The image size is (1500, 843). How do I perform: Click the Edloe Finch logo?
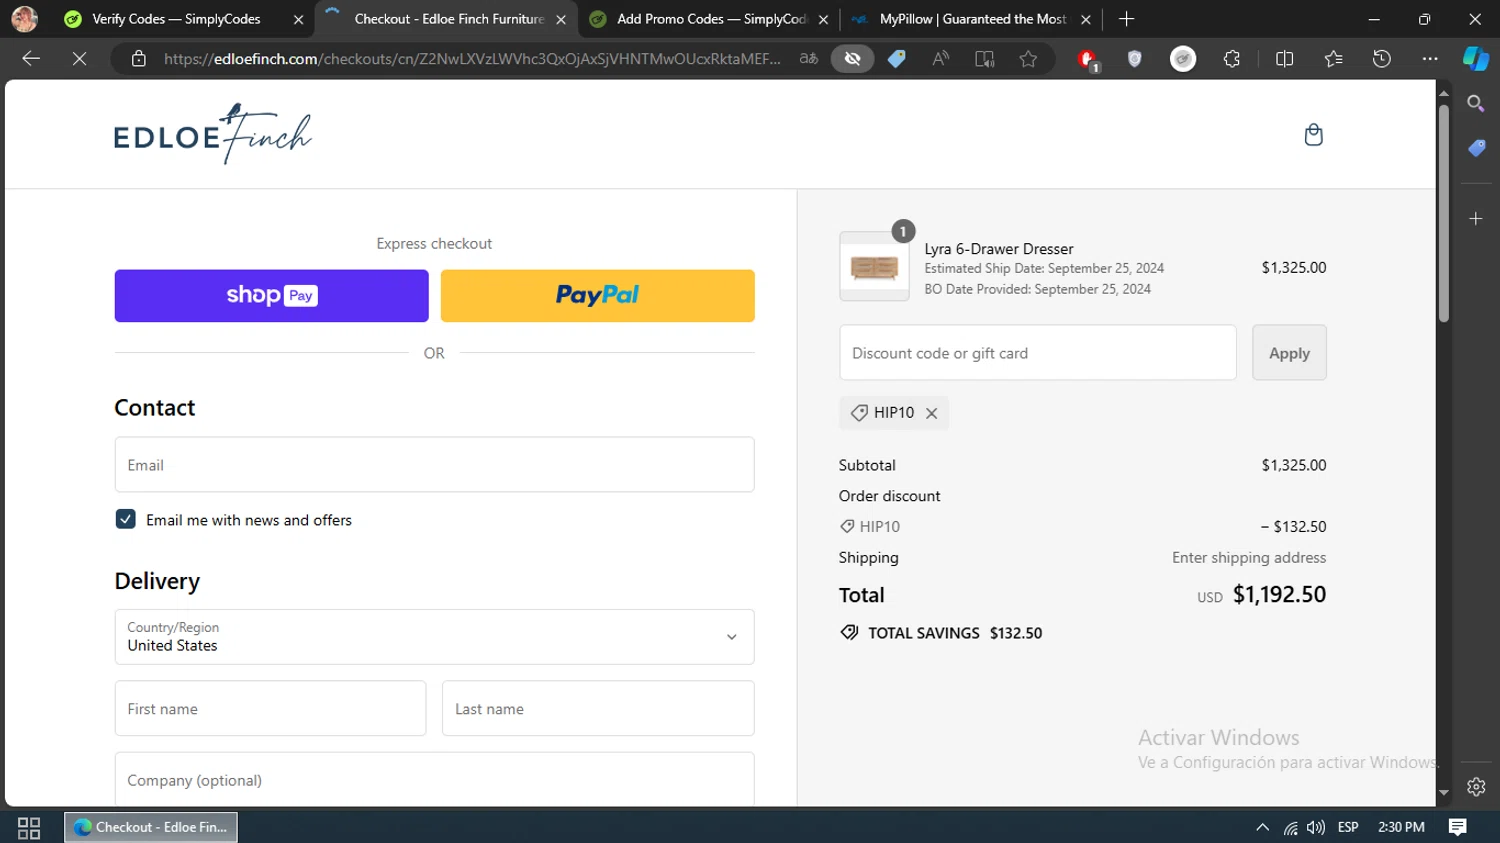(x=213, y=134)
